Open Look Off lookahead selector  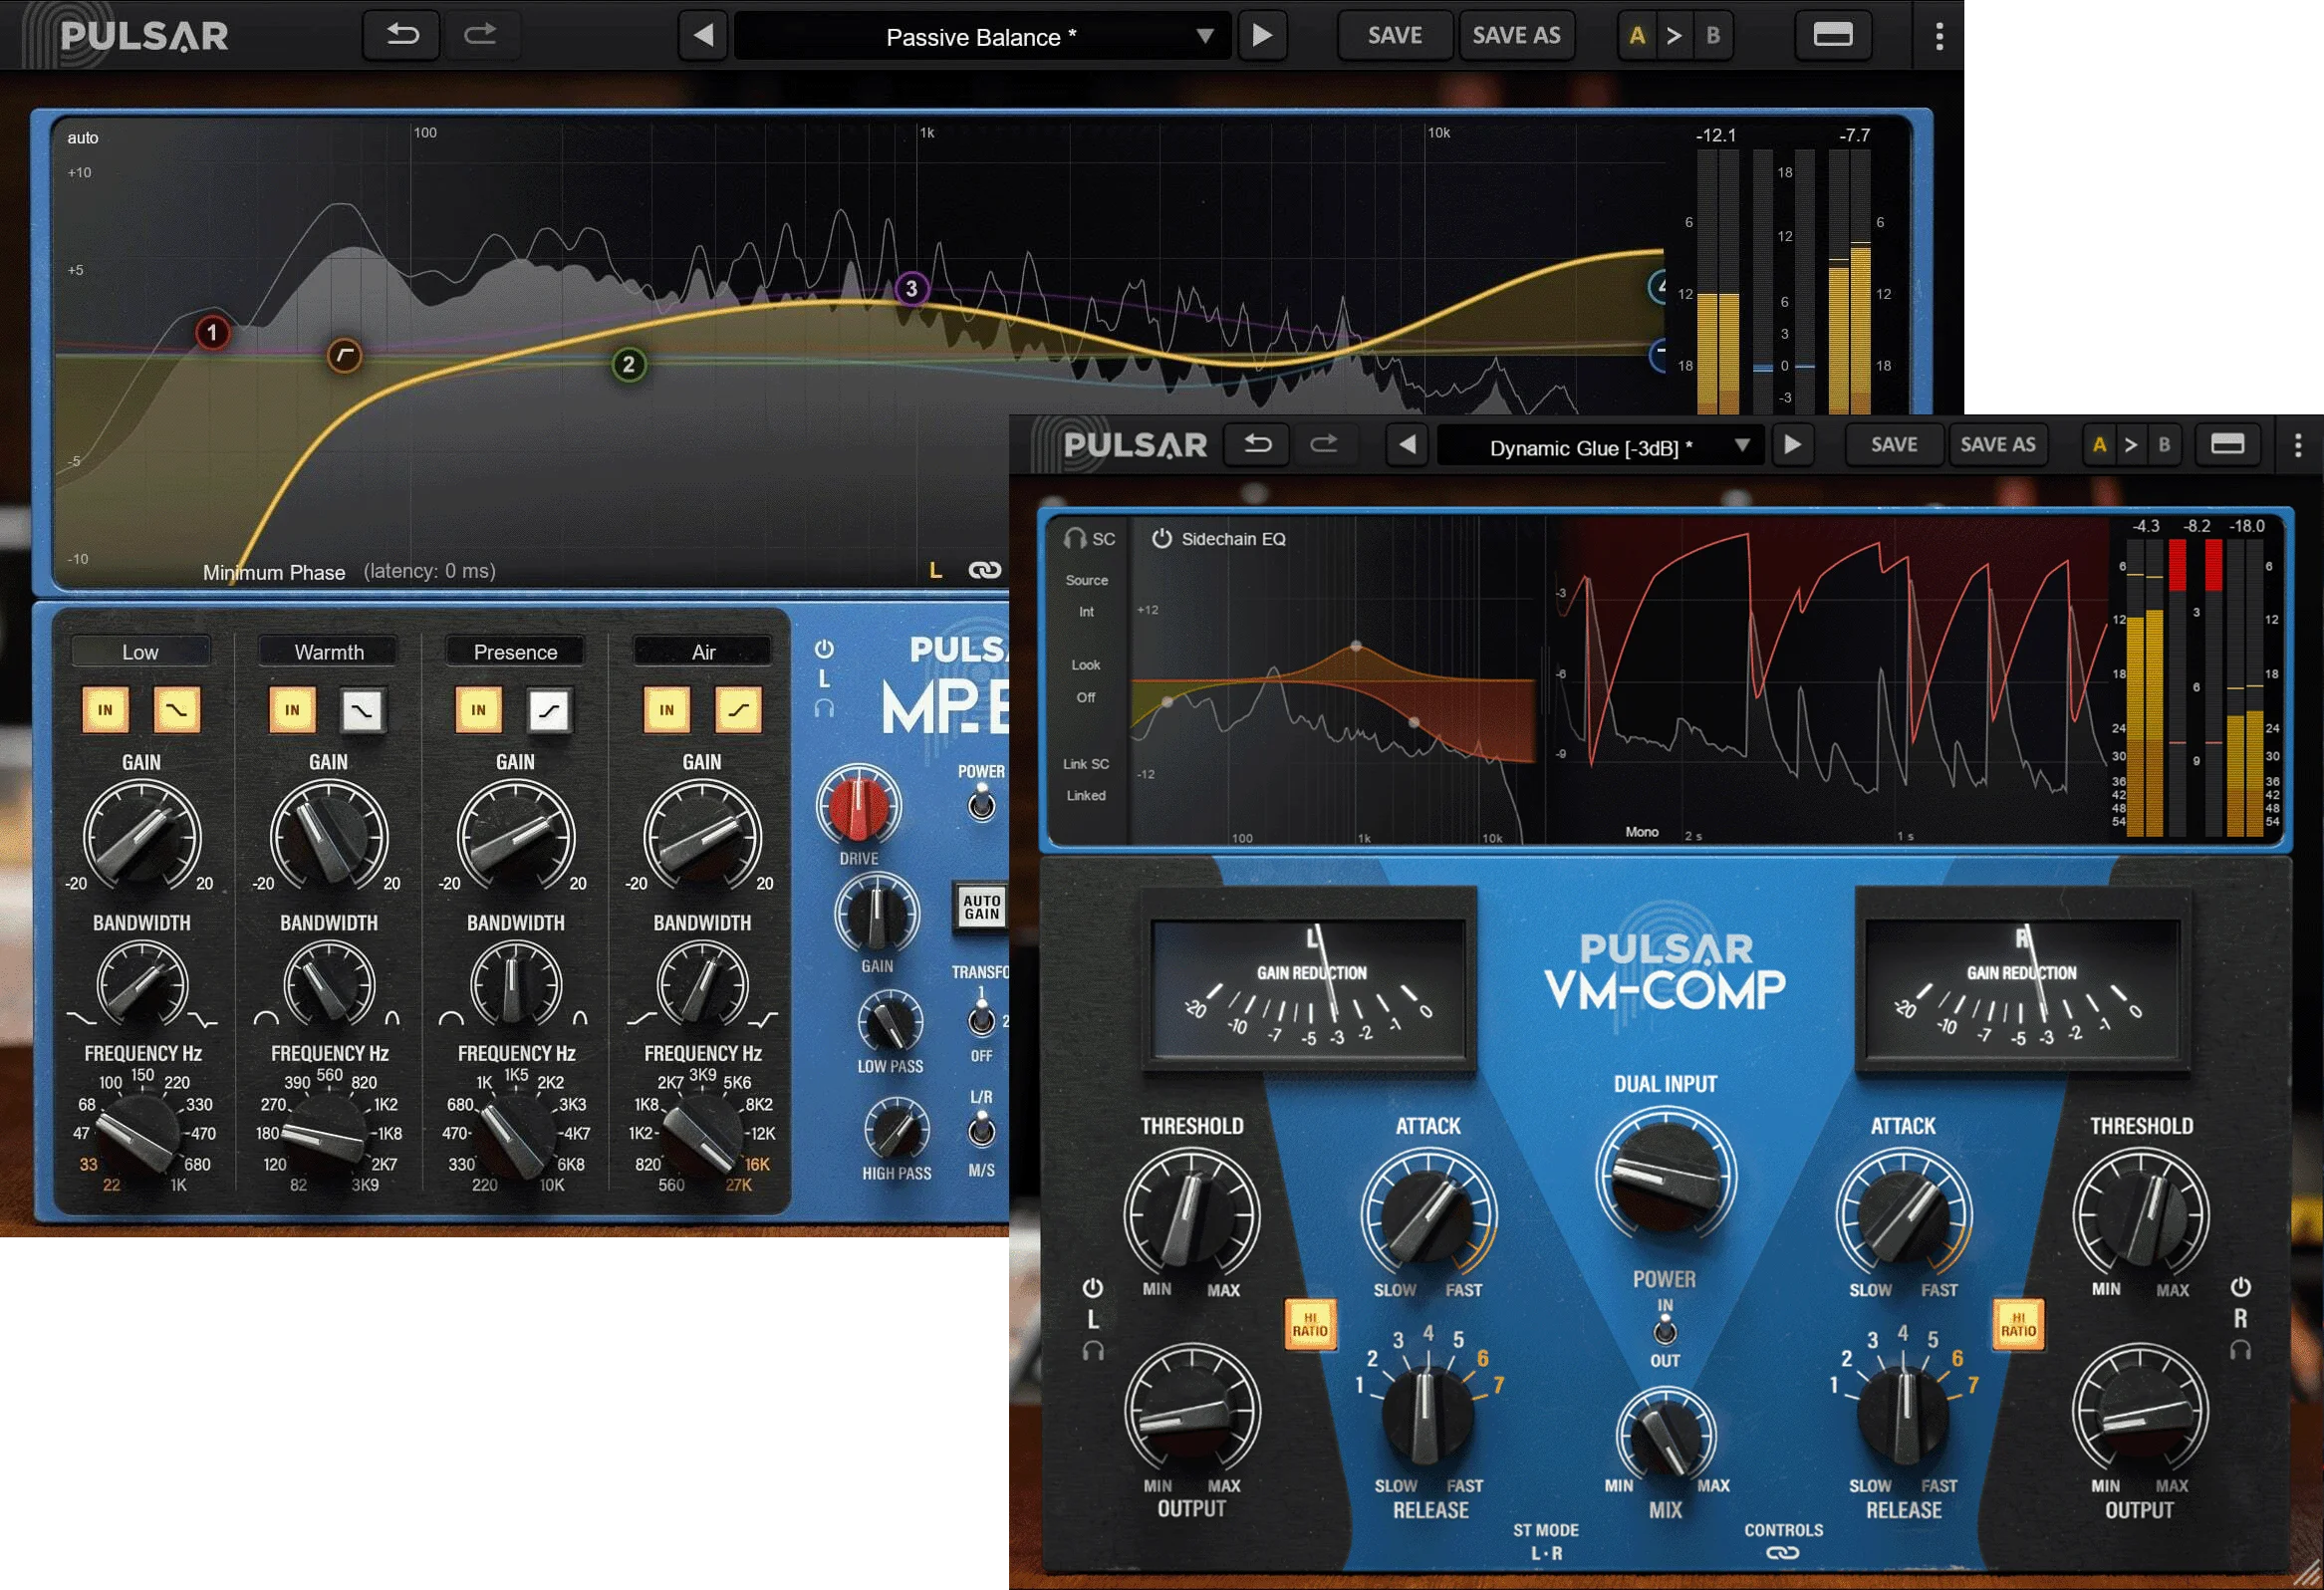click(1086, 681)
